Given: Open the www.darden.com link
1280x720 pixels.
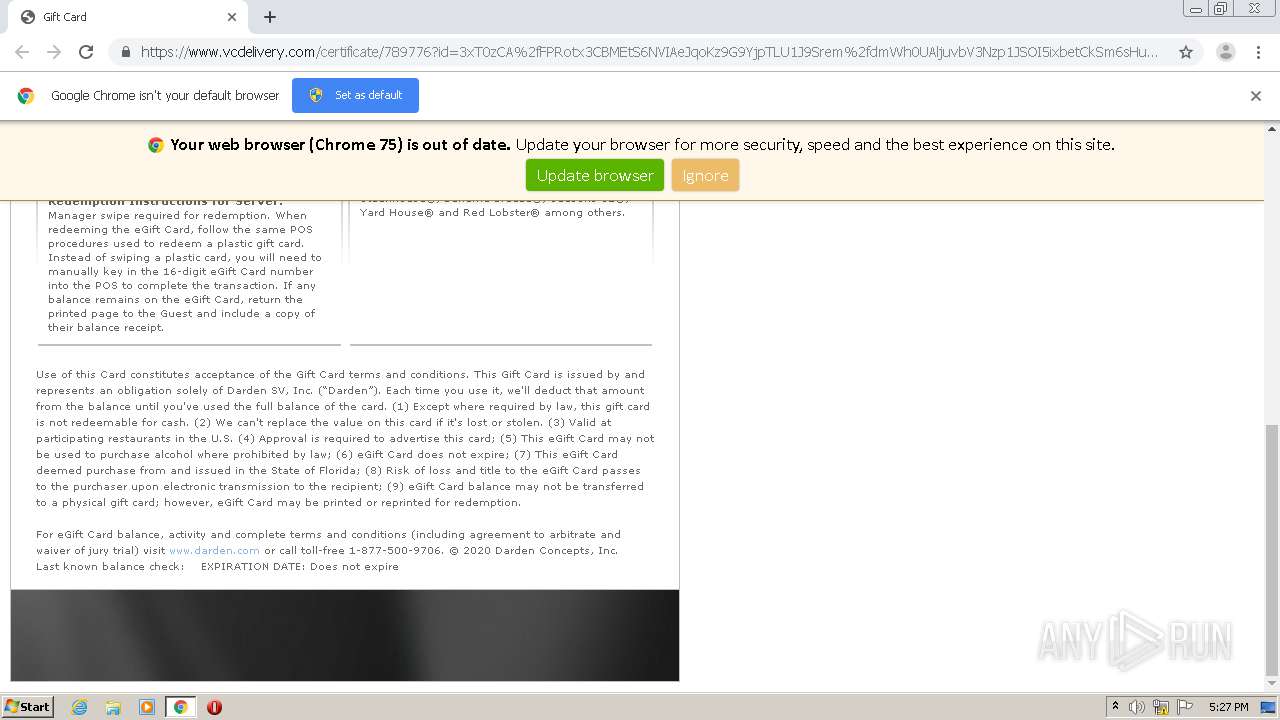Looking at the screenshot, I should [x=214, y=550].
